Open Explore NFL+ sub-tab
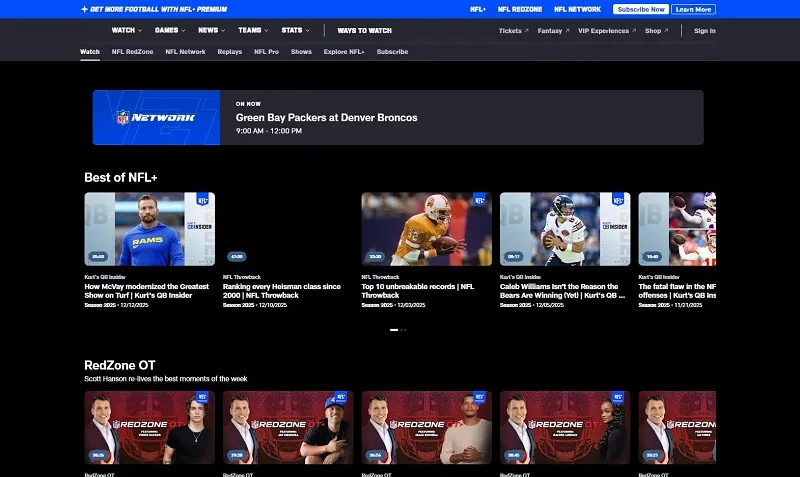The image size is (800, 477). 344,52
